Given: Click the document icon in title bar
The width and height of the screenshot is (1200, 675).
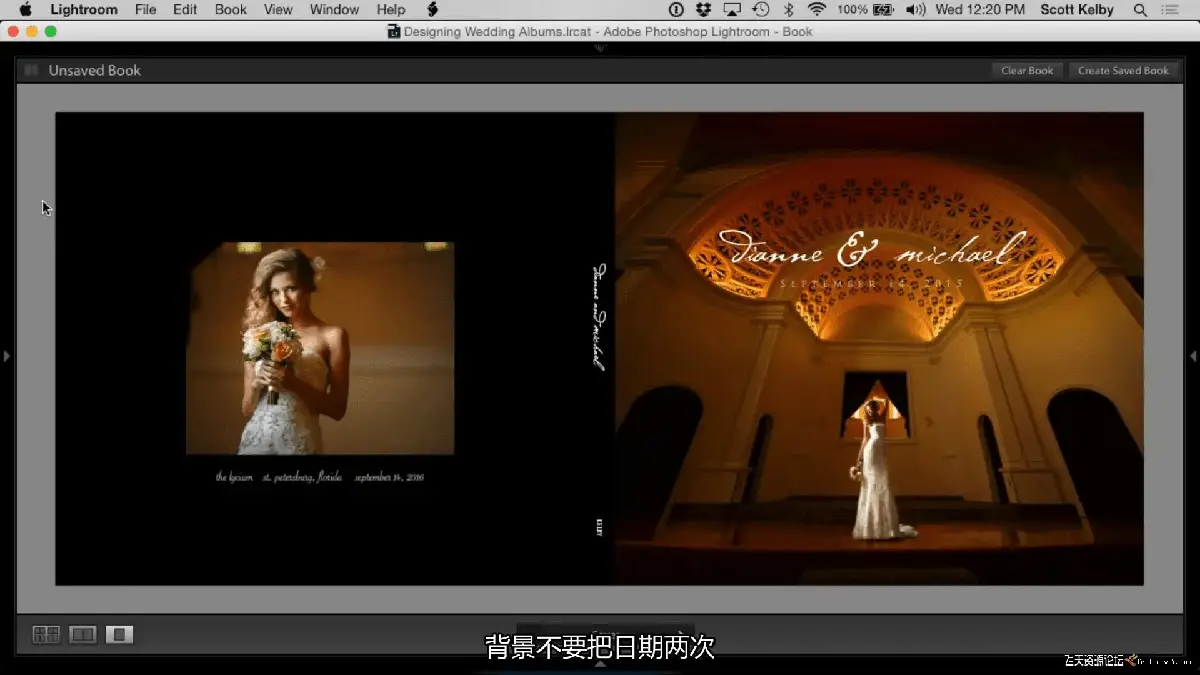Looking at the screenshot, I should [394, 32].
